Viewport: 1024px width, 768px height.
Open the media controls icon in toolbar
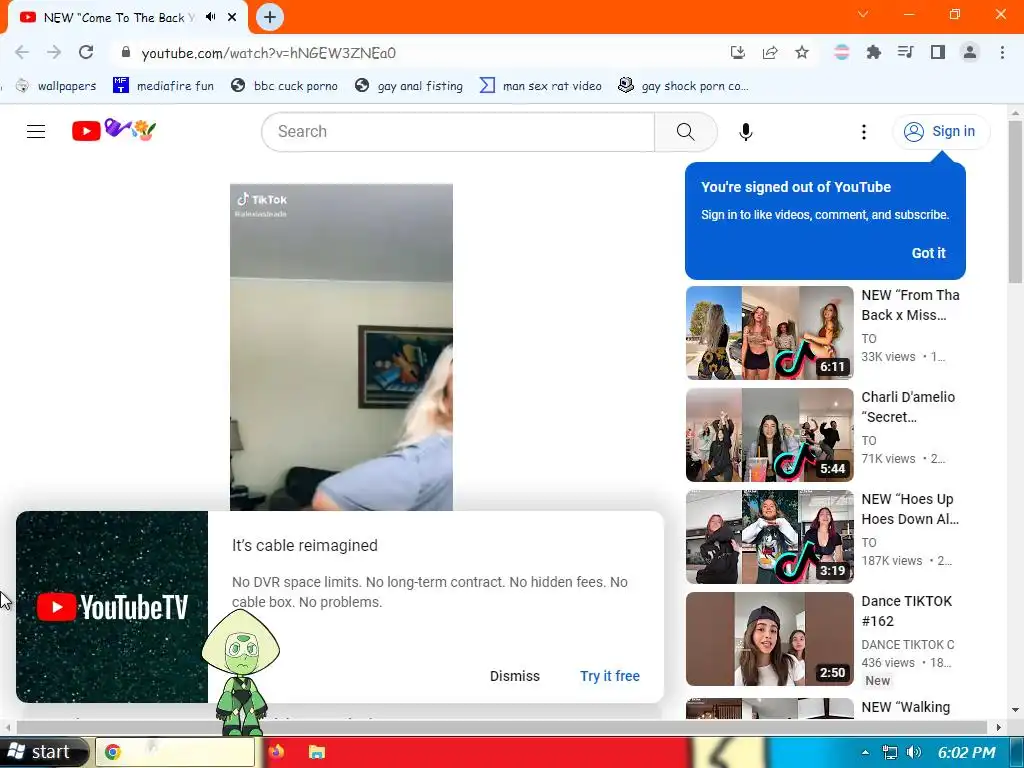[905, 52]
